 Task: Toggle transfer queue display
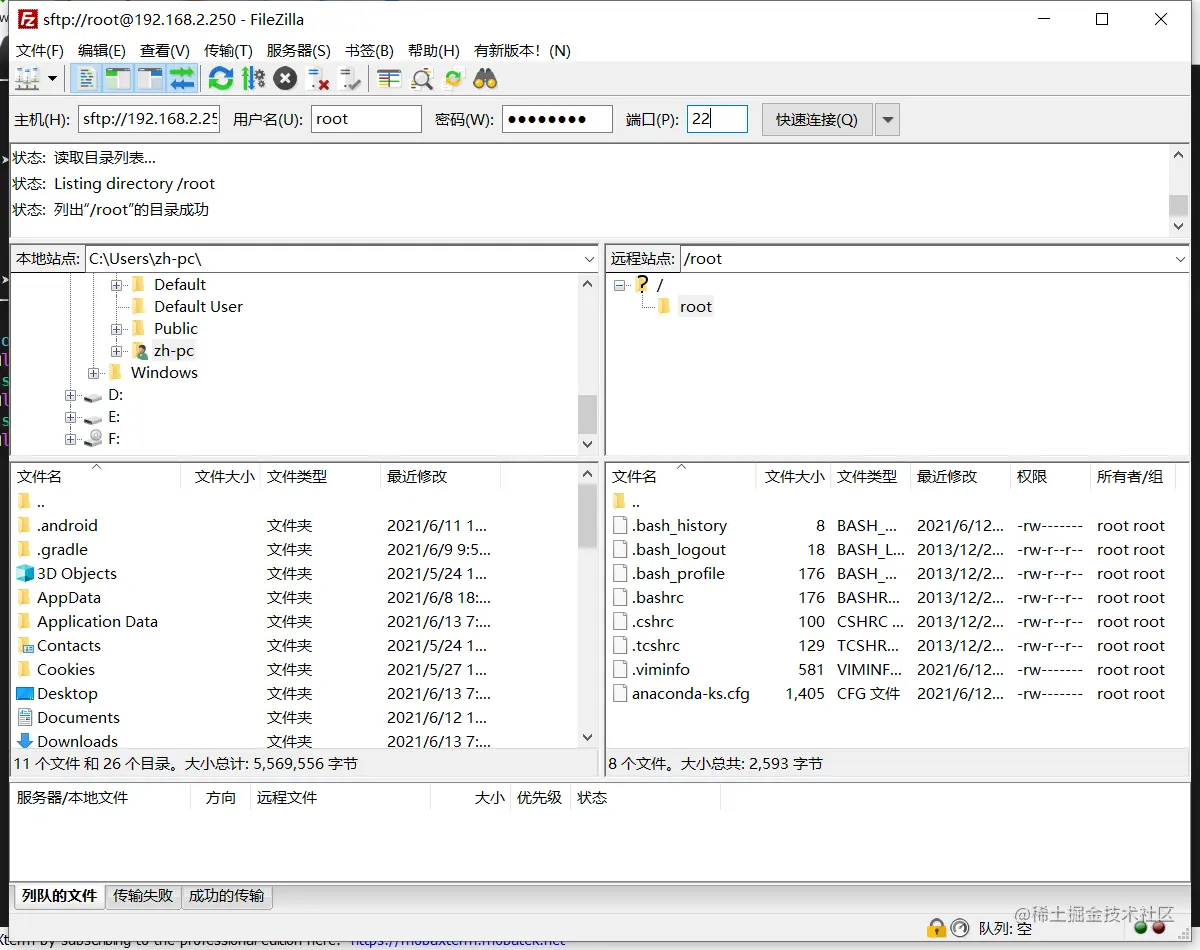(x=182, y=78)
